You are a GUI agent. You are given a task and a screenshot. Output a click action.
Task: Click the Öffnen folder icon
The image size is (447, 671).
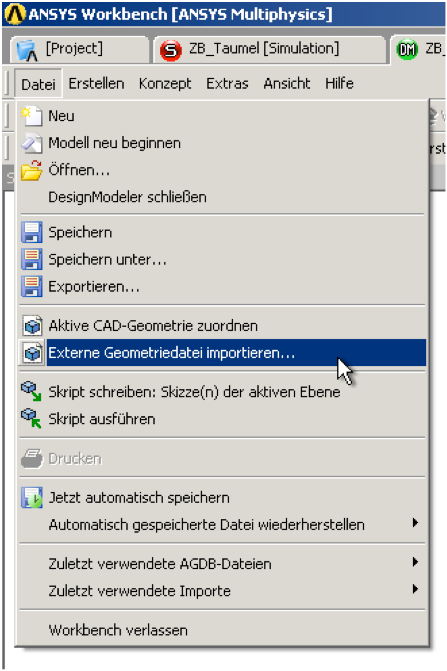click(32, 170)
